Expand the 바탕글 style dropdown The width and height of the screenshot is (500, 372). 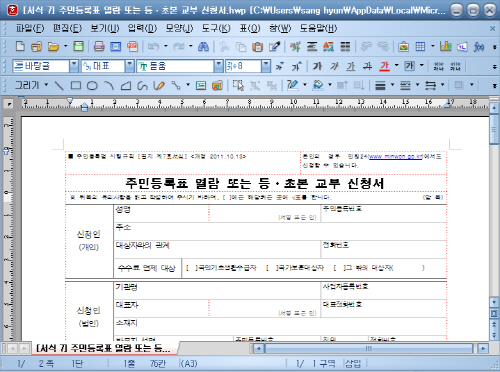pyautogui.click(x=74, y=66)
